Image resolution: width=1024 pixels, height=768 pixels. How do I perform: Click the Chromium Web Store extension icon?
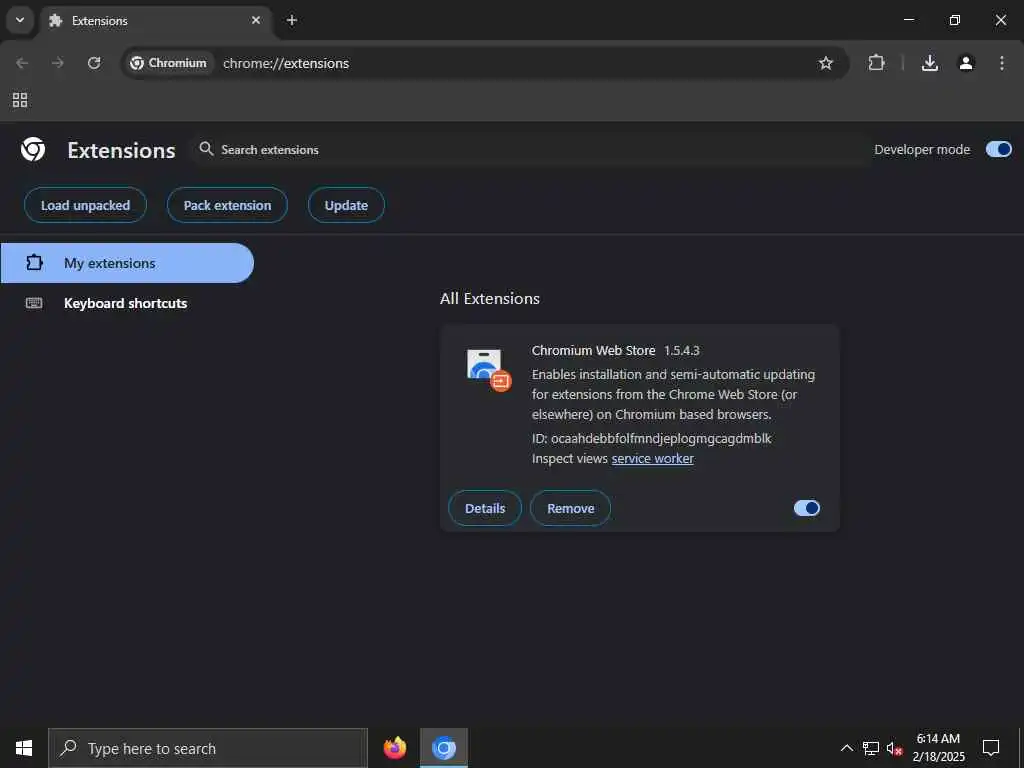488,370
